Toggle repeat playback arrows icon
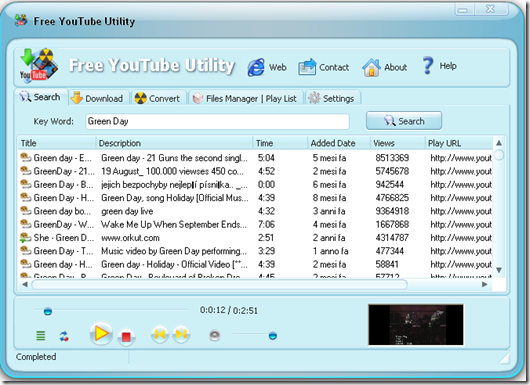The height and width of the screenshot is (385, 530). [64, 336]
